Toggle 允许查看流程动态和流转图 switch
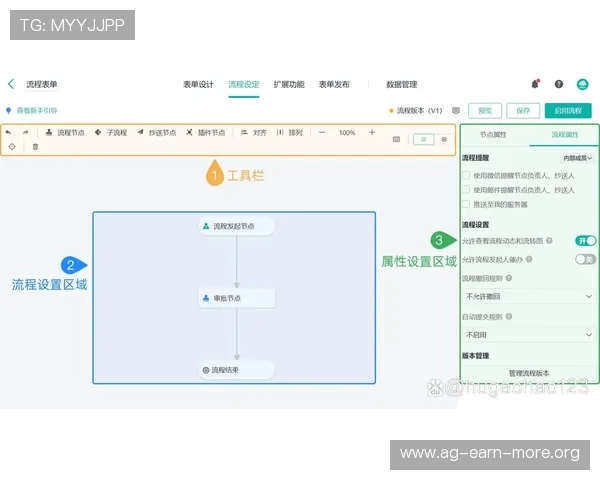This screenshot has width=600, height=480. point(585,240)
